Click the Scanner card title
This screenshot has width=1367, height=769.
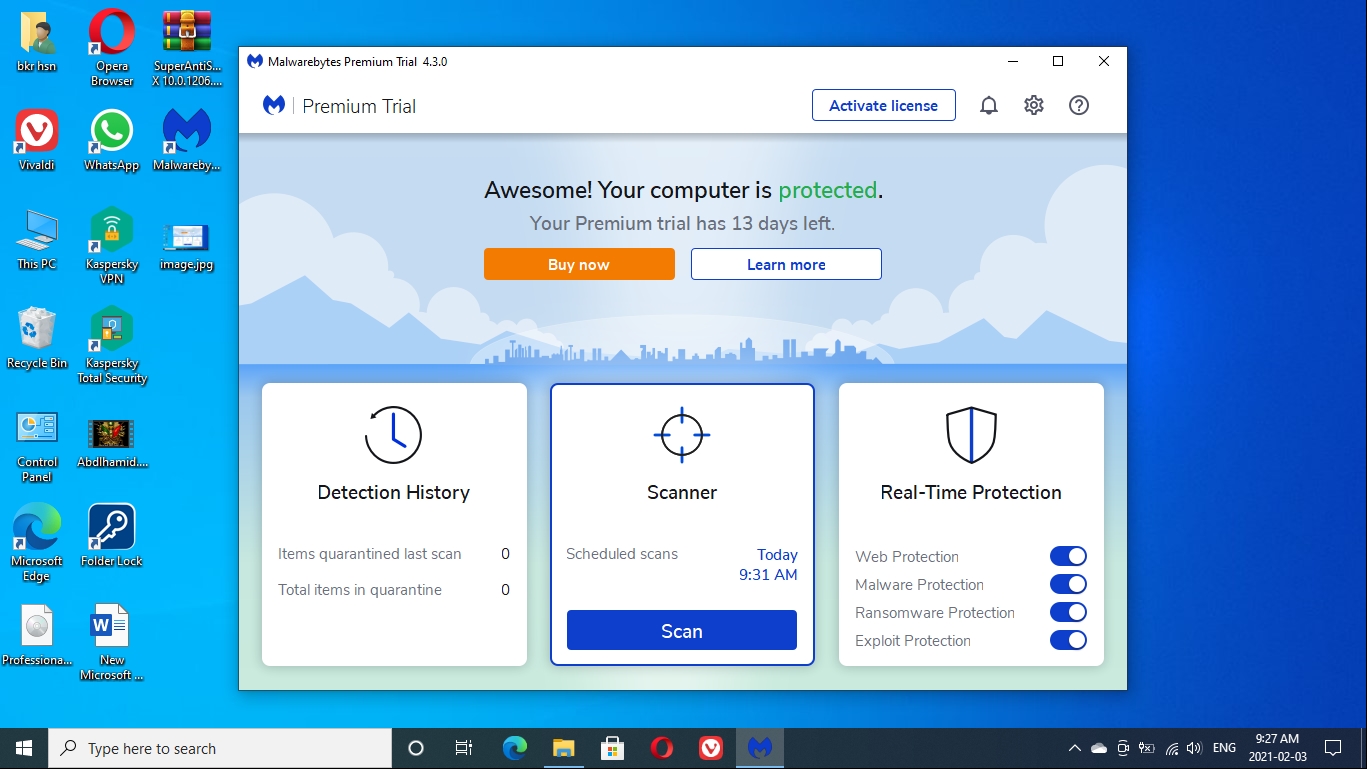682,492
